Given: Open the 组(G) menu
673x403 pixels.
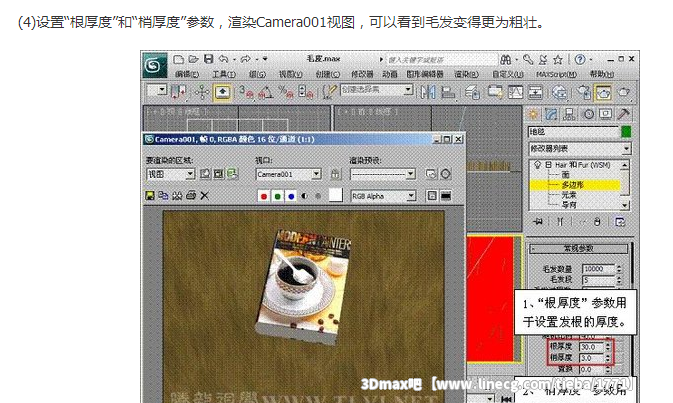Looking at the screenshot, I should pyautogui.click(x=257, y=74).
